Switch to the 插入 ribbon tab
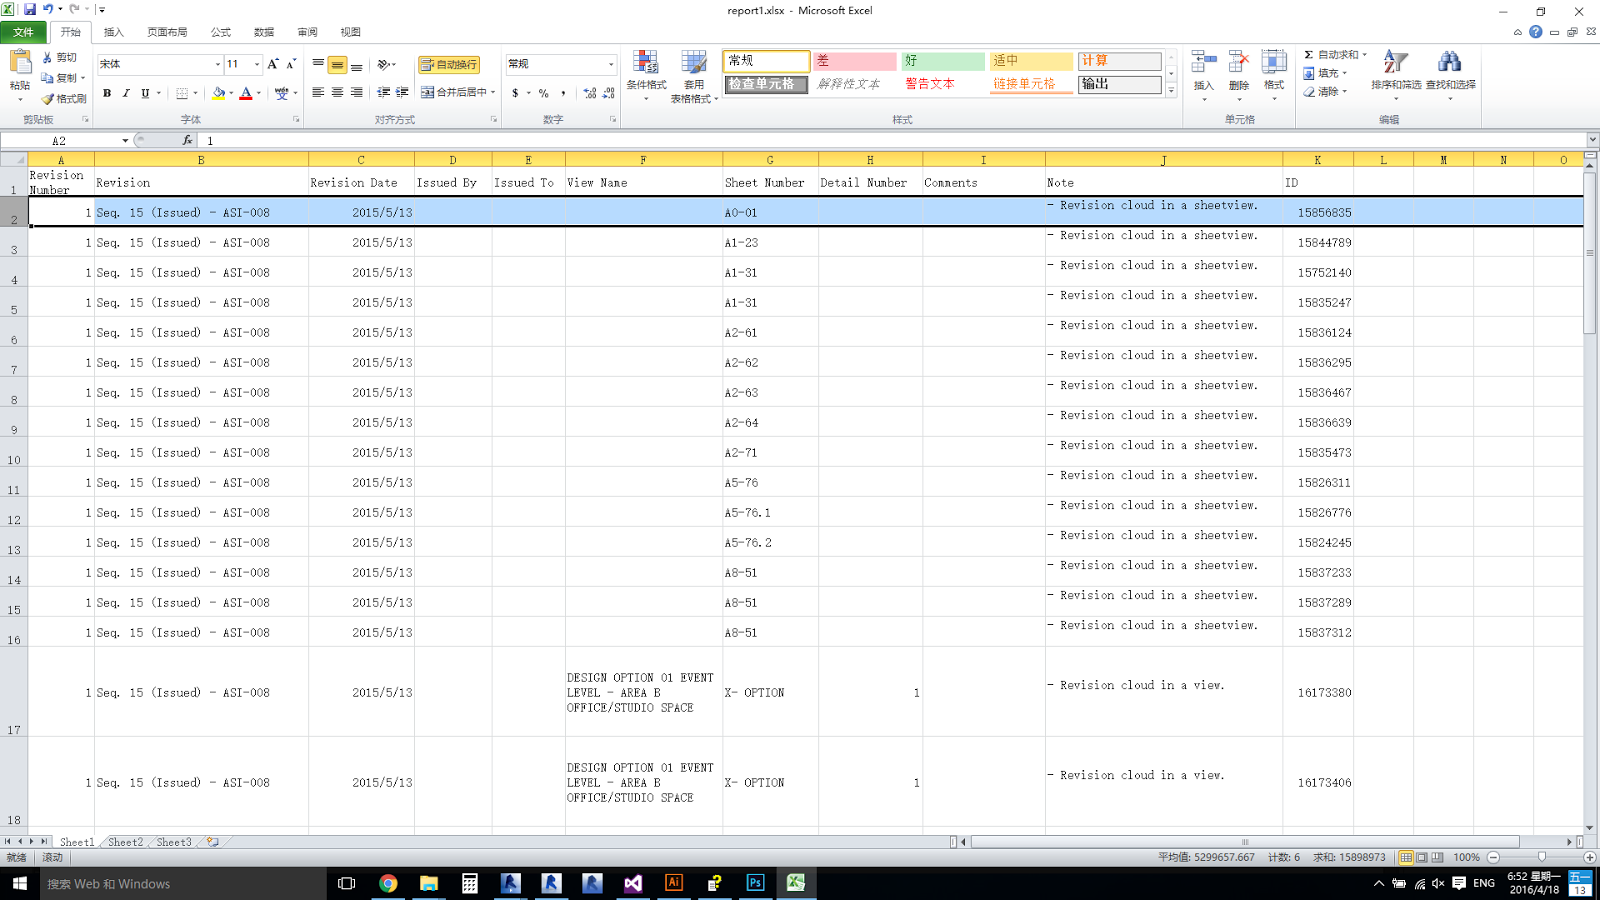Image resolution: width=1600 pixels, height=900 pixels. pyautogui.click(x=113, y=31)
